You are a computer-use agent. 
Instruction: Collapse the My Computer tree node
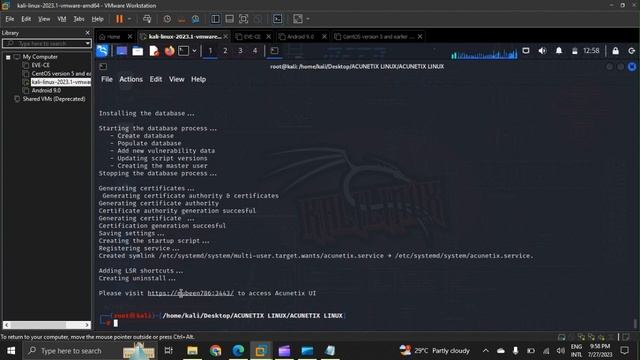coord(8,57)
